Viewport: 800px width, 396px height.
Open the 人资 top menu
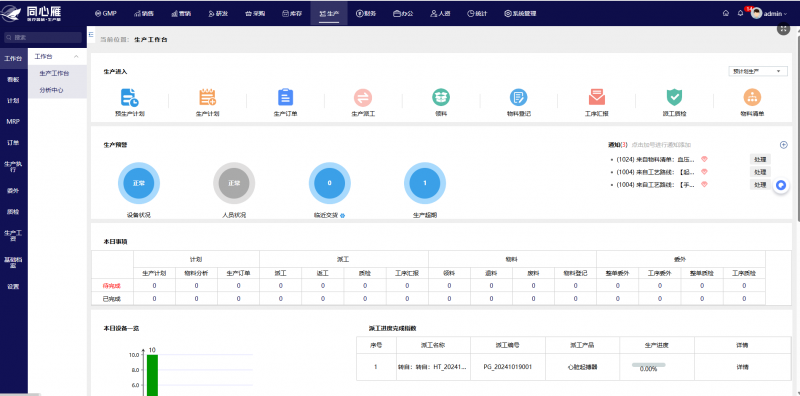click(x=440, y=13)
